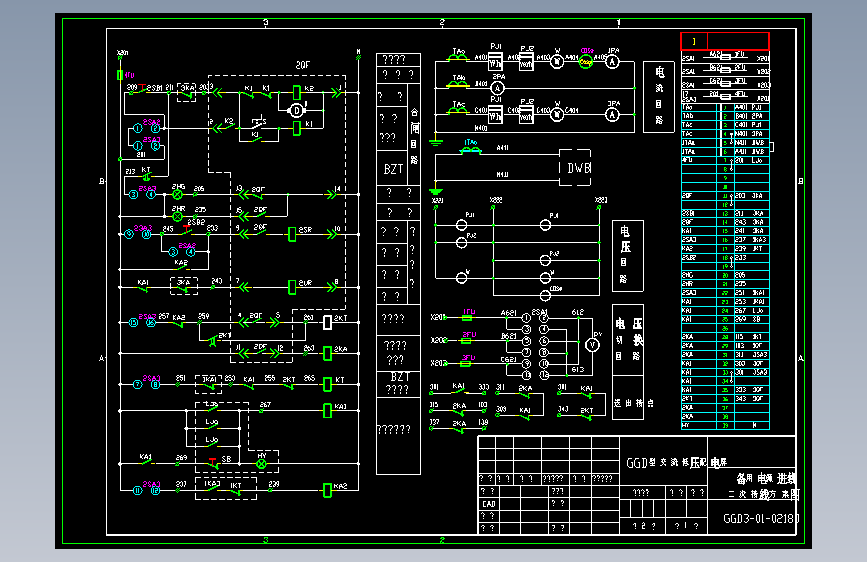867x562 pixels.
Task: Select the 2SR coil symbol
Action: (292, 235)
